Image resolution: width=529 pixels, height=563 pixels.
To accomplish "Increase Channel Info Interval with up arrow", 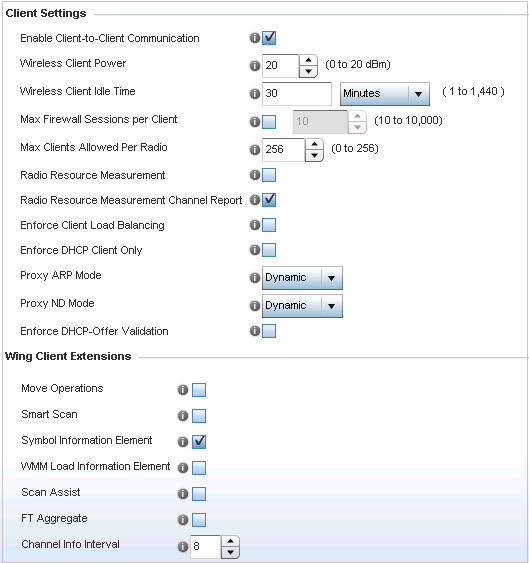I will 230,541.
